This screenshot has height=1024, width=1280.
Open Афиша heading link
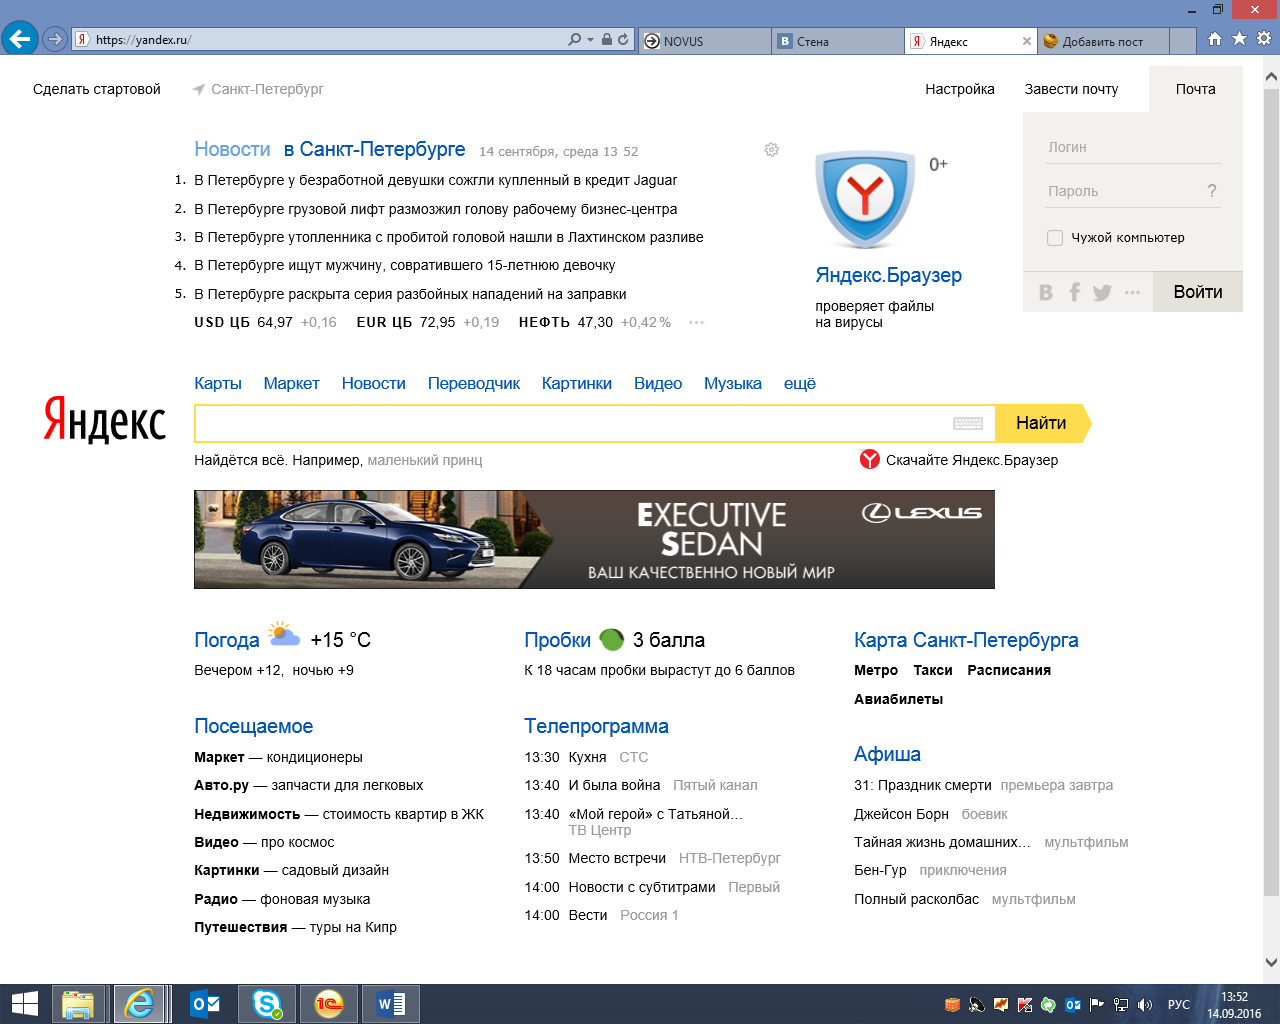click(887, 754)
